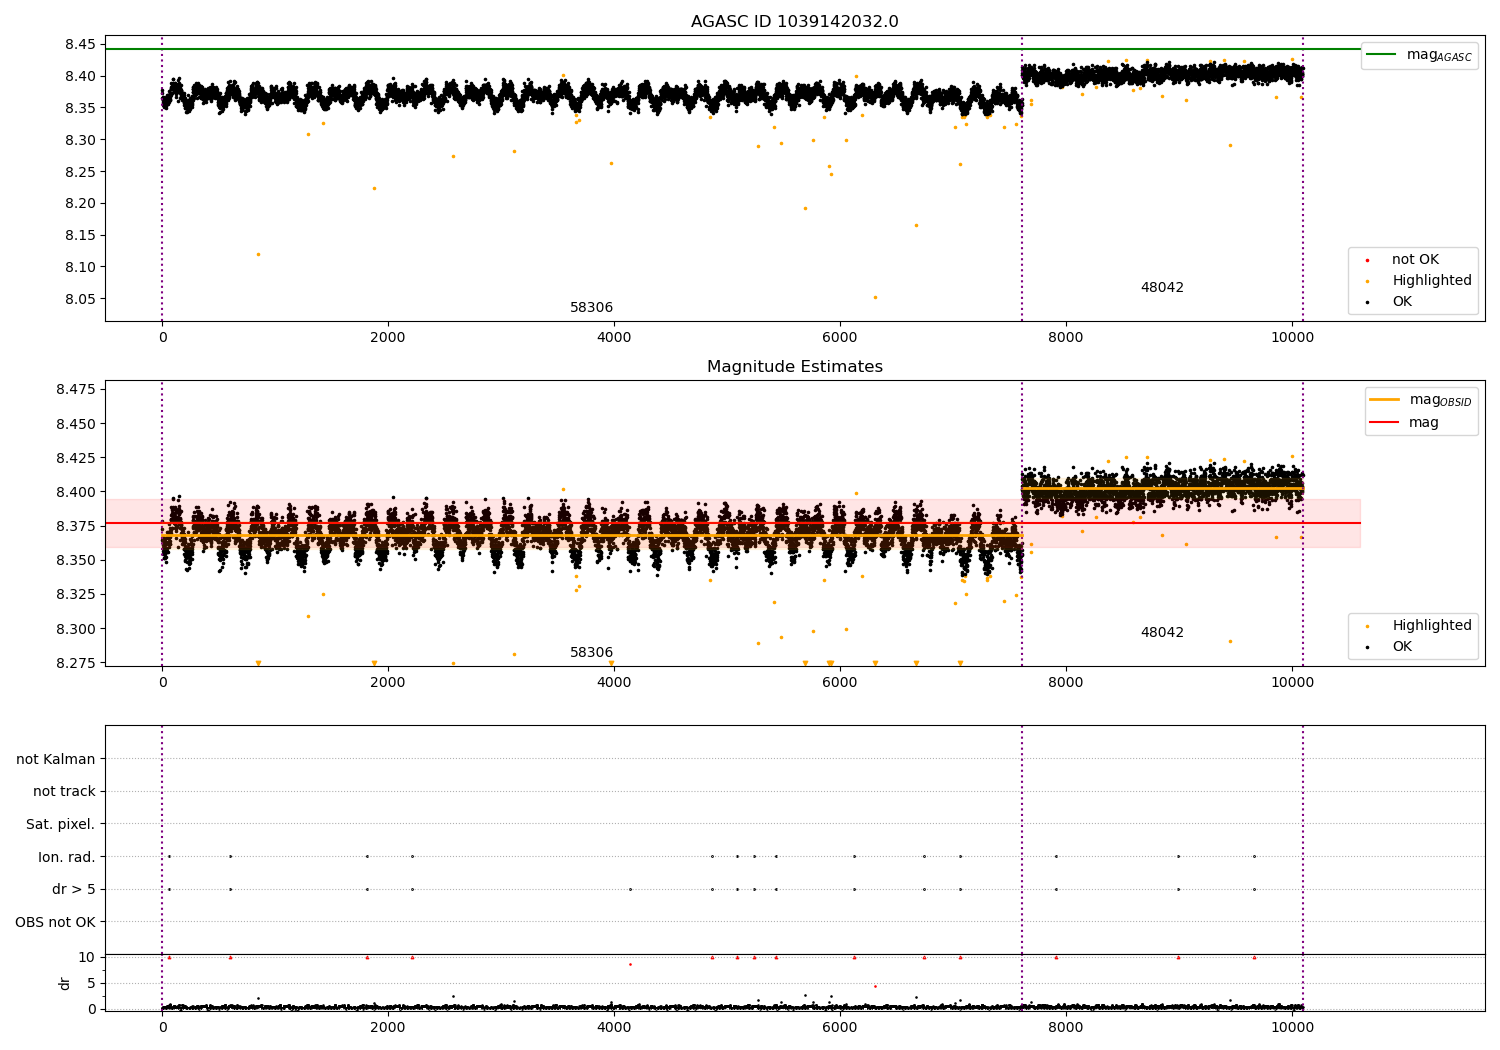Click the green mag AGASC line swatch in legend
Screen dimensions: 1500x1050
tap(1382, 55)
